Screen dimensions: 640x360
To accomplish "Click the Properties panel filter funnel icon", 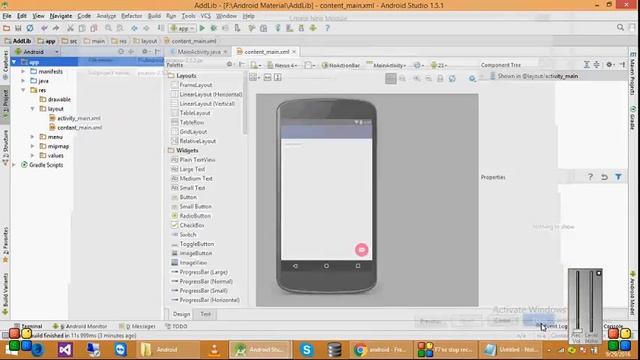I will click(618, 177).
